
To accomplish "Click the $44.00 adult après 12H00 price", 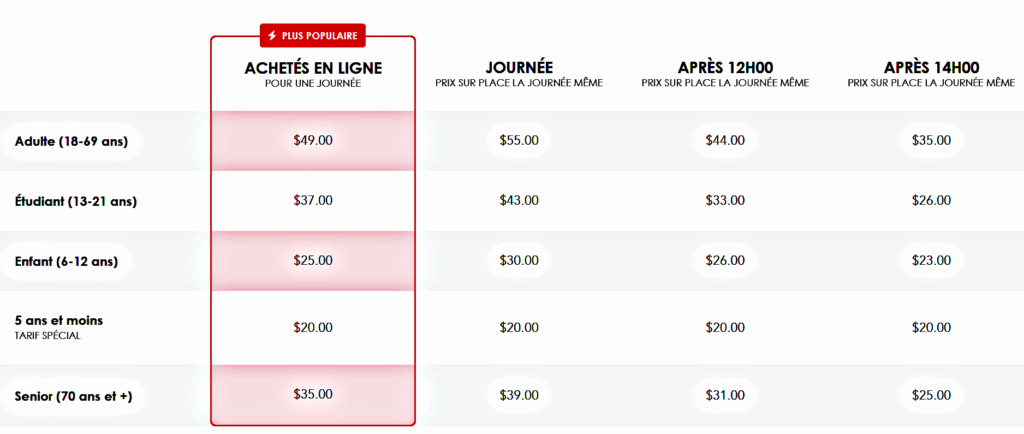I will pyautogui.click(x=725, y=140).
